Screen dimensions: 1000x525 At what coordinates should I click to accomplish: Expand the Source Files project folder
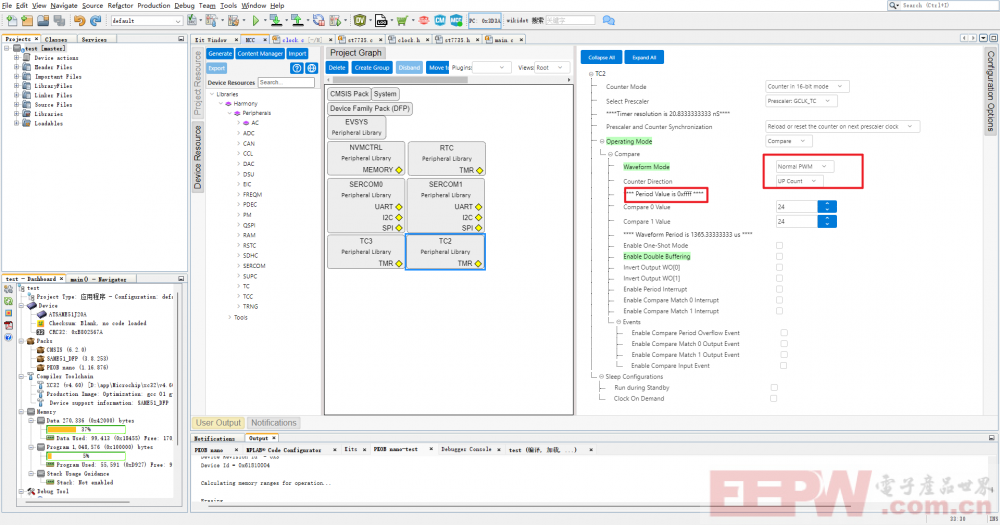click(17, 105)
